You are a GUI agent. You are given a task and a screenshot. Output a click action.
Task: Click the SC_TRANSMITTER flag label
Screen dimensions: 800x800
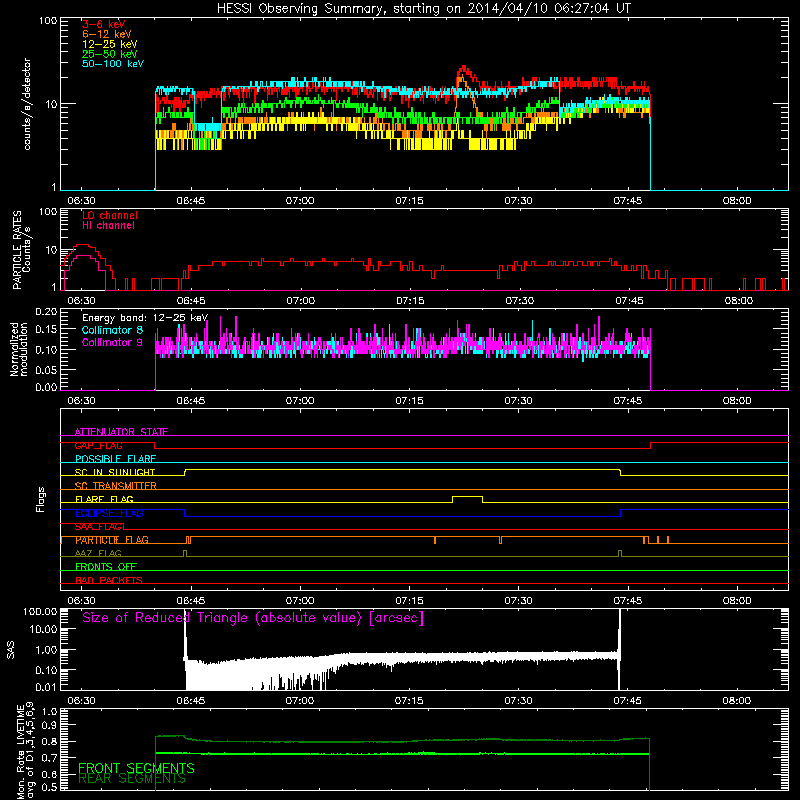(115, 486)
